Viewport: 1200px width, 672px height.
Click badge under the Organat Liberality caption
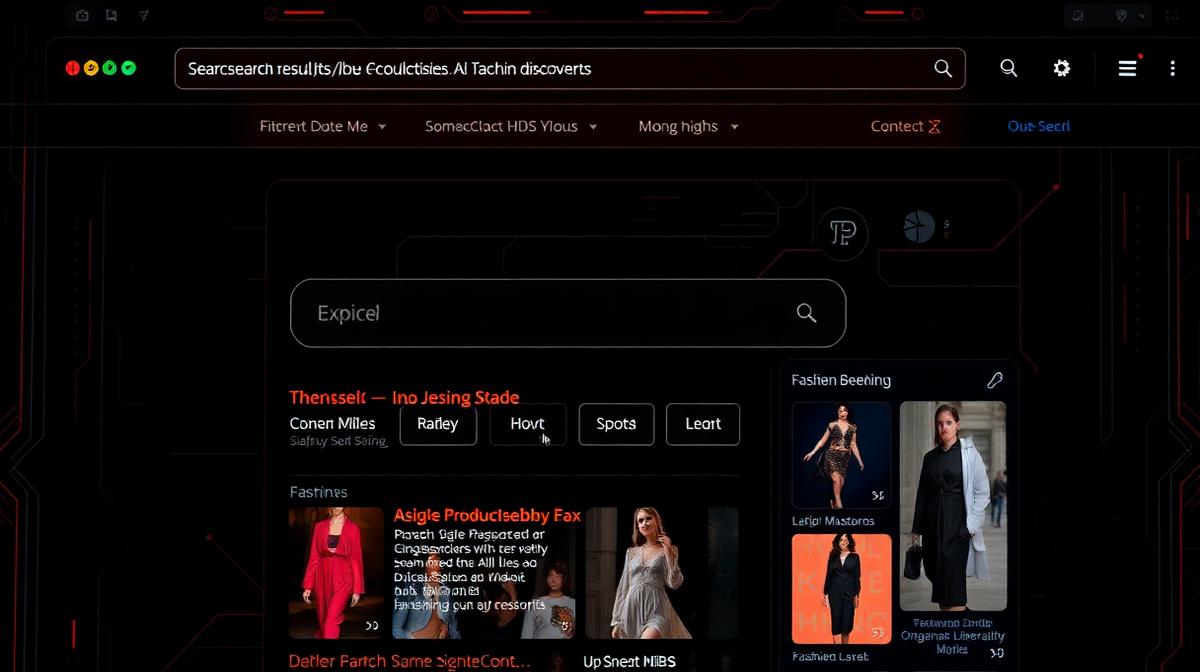coord(996,653)
